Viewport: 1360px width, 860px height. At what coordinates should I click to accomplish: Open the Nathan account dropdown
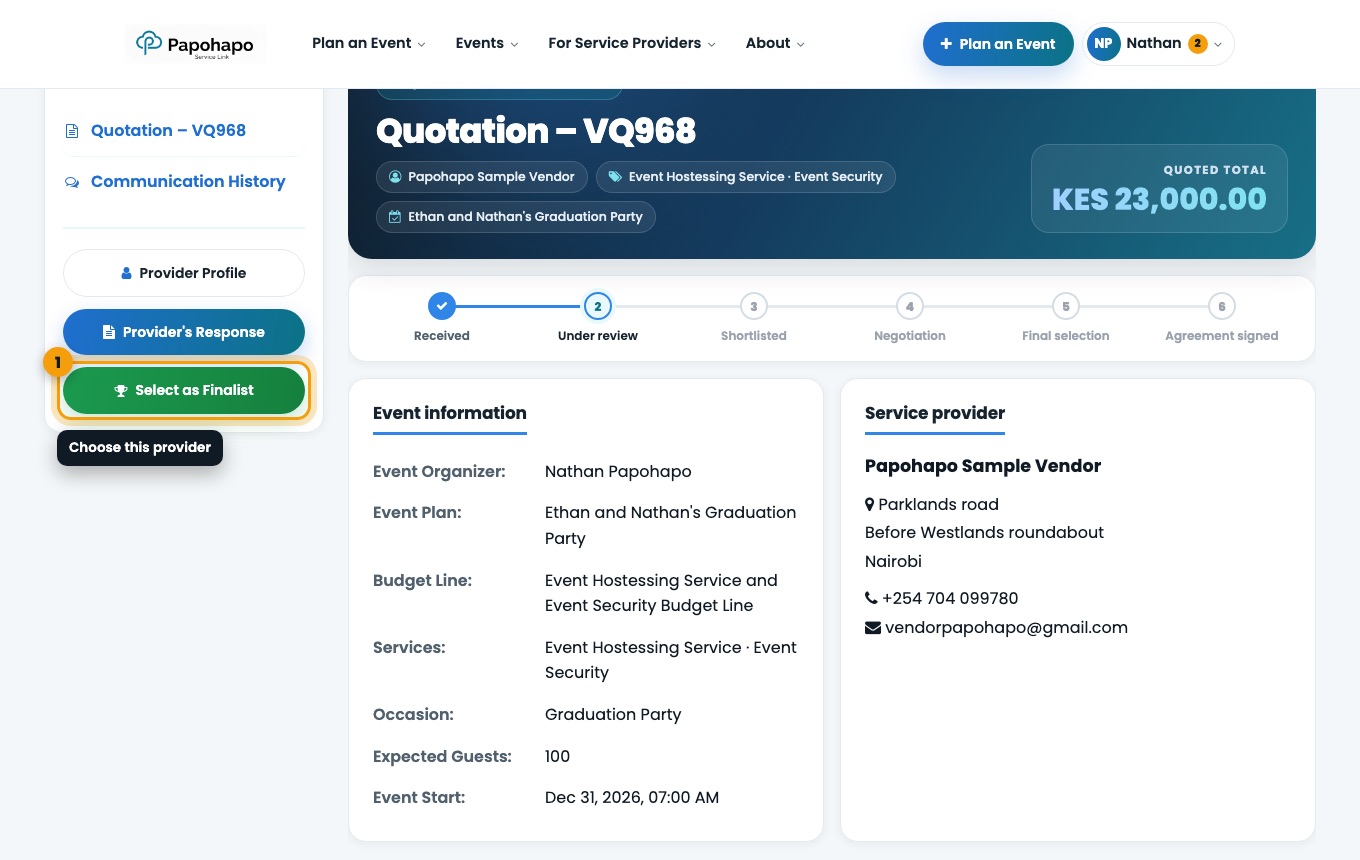pos(1159,44)
